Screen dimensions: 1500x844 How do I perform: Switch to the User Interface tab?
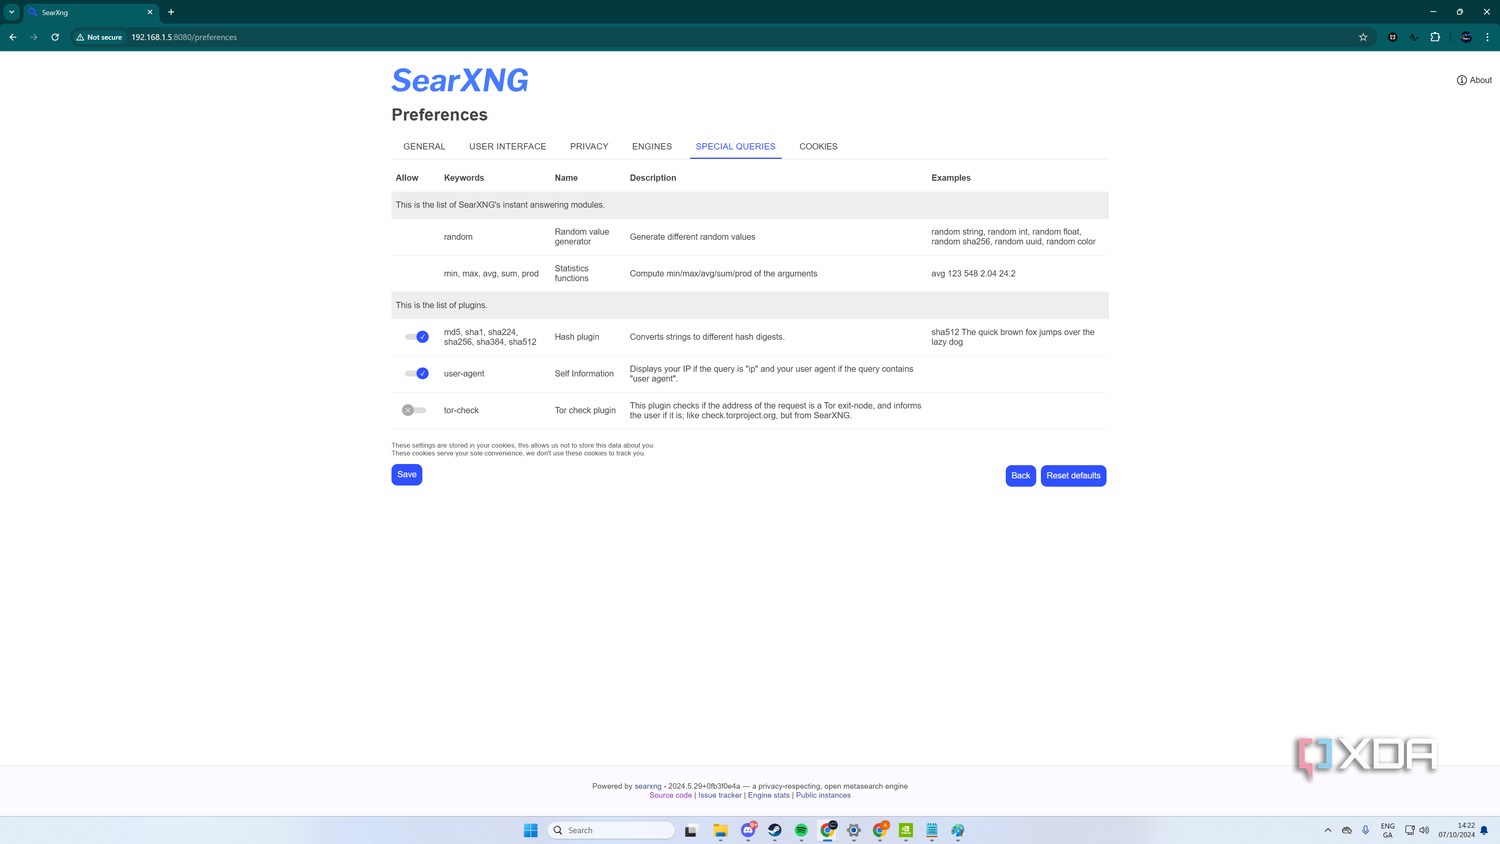tap(507, 146)
